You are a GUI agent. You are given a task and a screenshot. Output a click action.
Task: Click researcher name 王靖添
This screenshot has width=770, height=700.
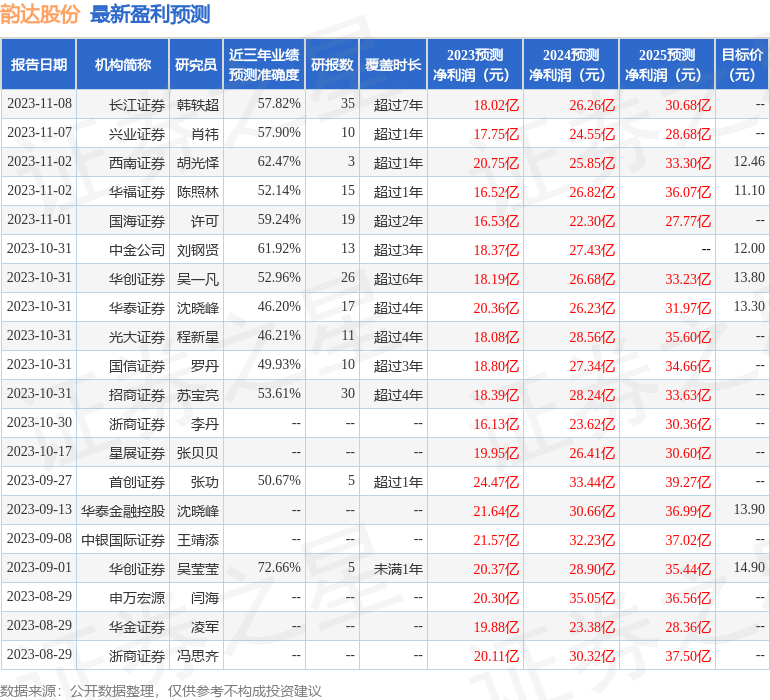coord(197,539)
